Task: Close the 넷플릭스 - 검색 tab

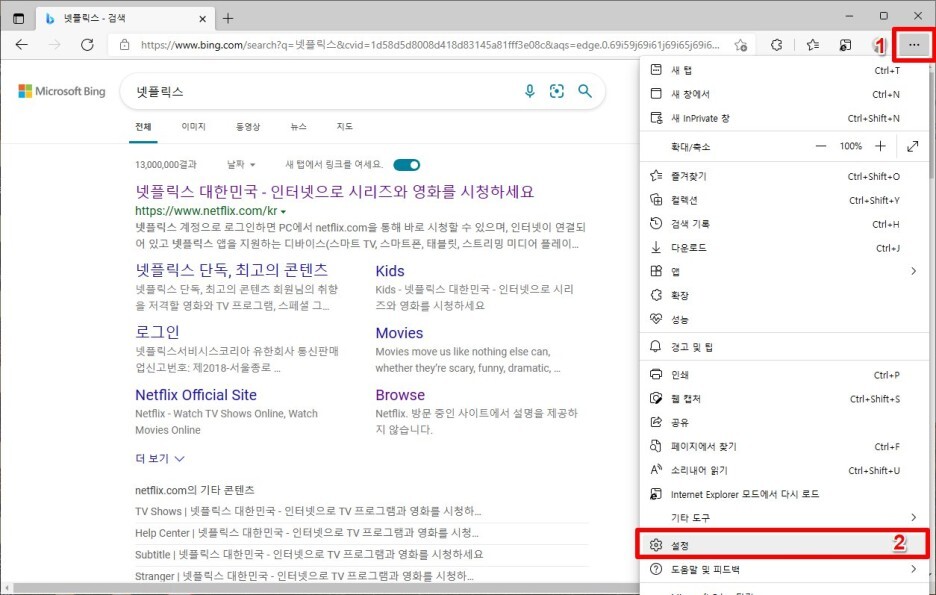Action: tap(202, 19)
